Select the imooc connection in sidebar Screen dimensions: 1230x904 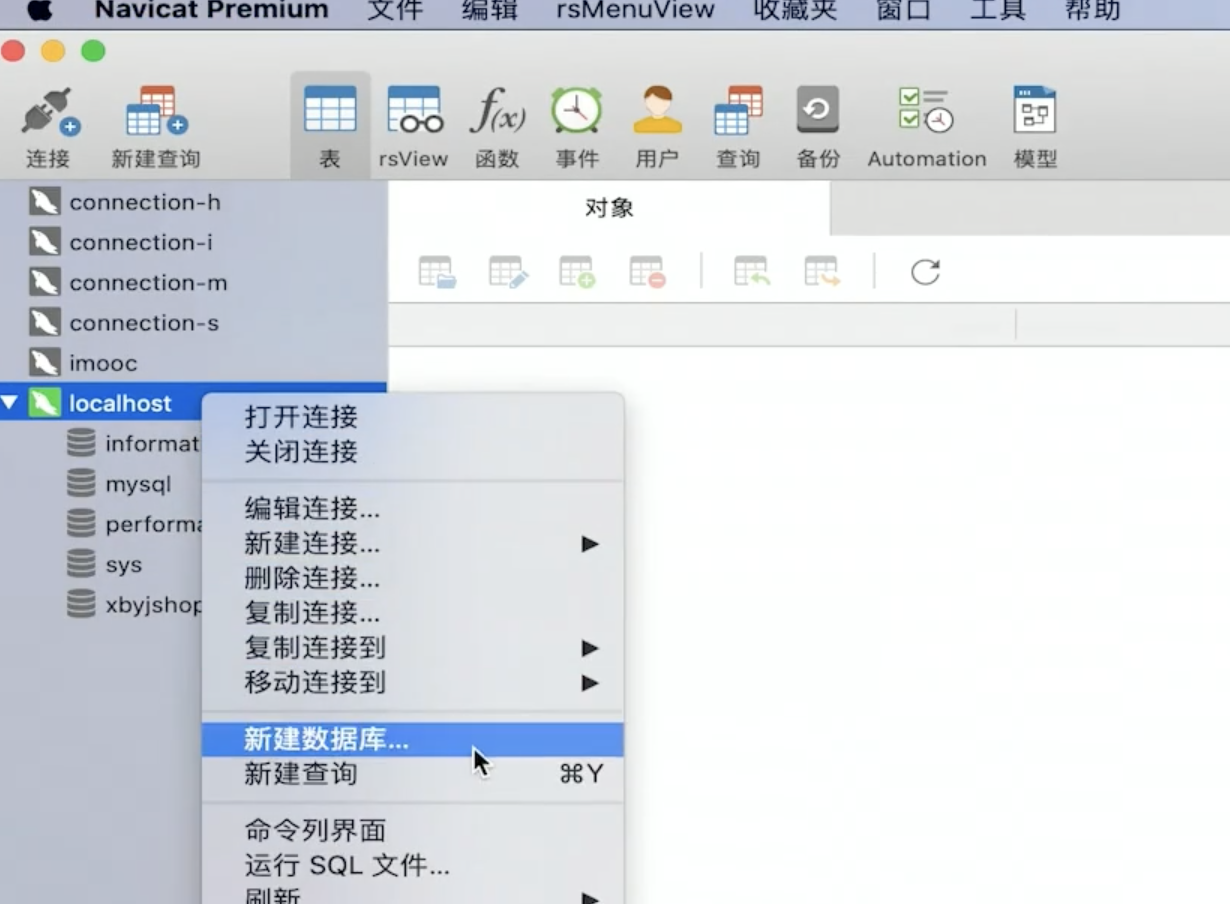pos(103,363)
